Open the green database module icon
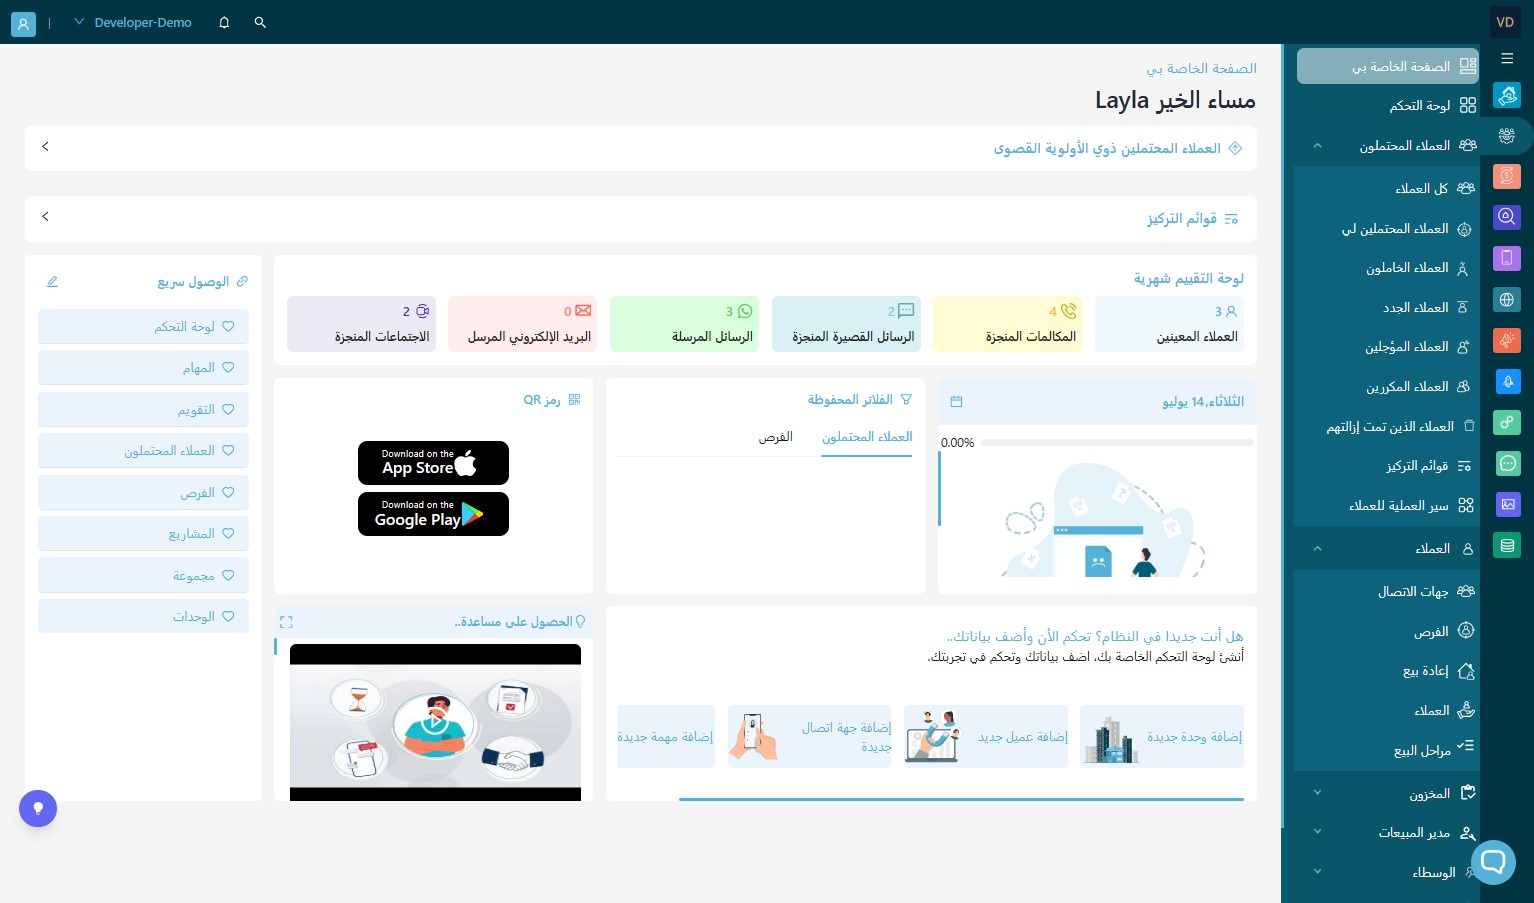This screenshot has width=1534, height=903. point(1507,545)
